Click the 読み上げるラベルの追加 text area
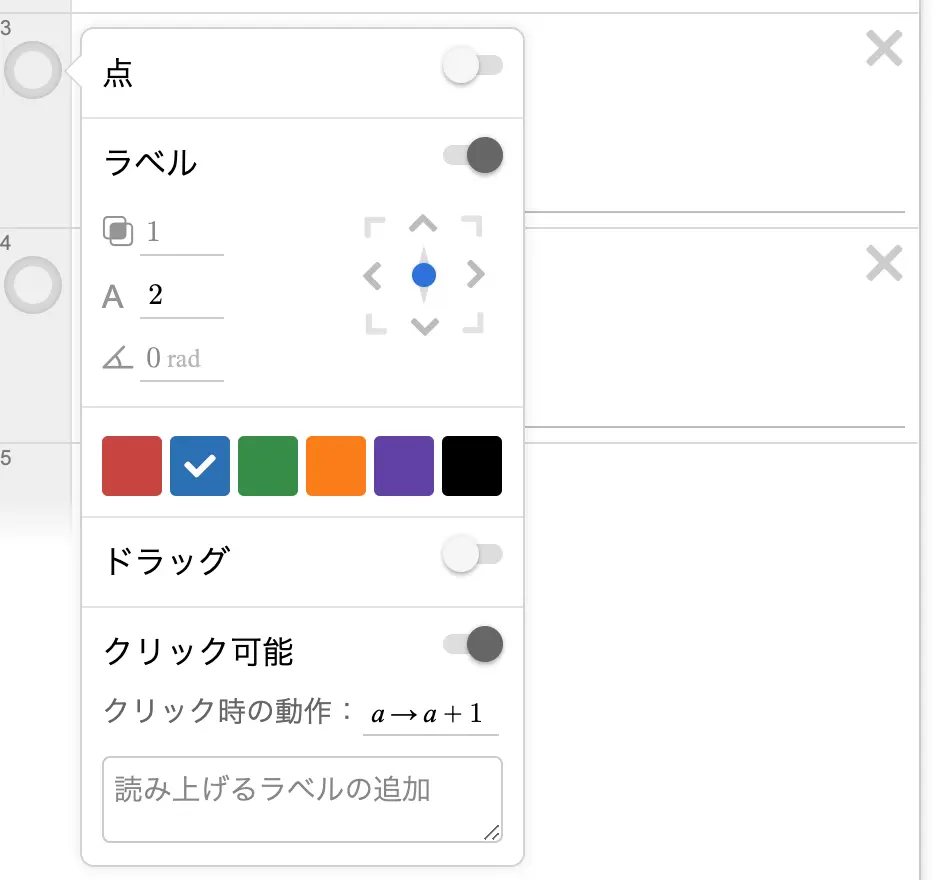This screenshot has width=940, height=880. [x=302, y=799]
